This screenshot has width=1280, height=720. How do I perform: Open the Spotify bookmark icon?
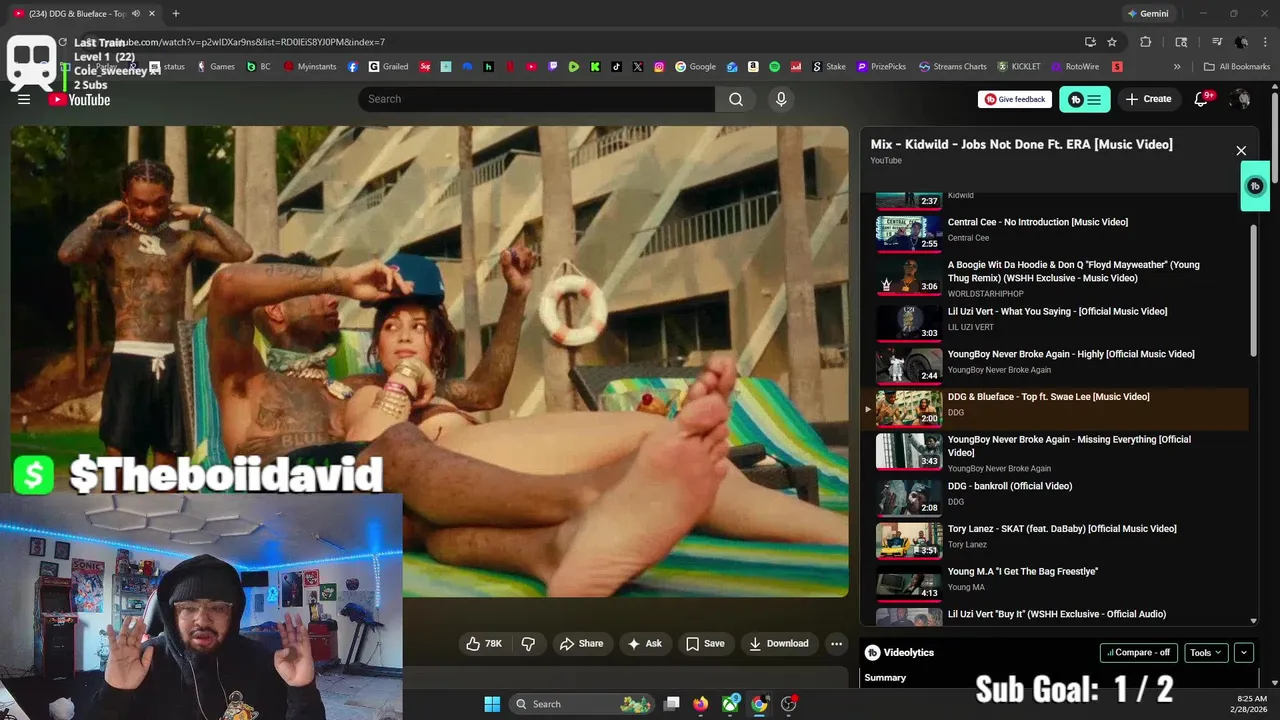point(775,67)
